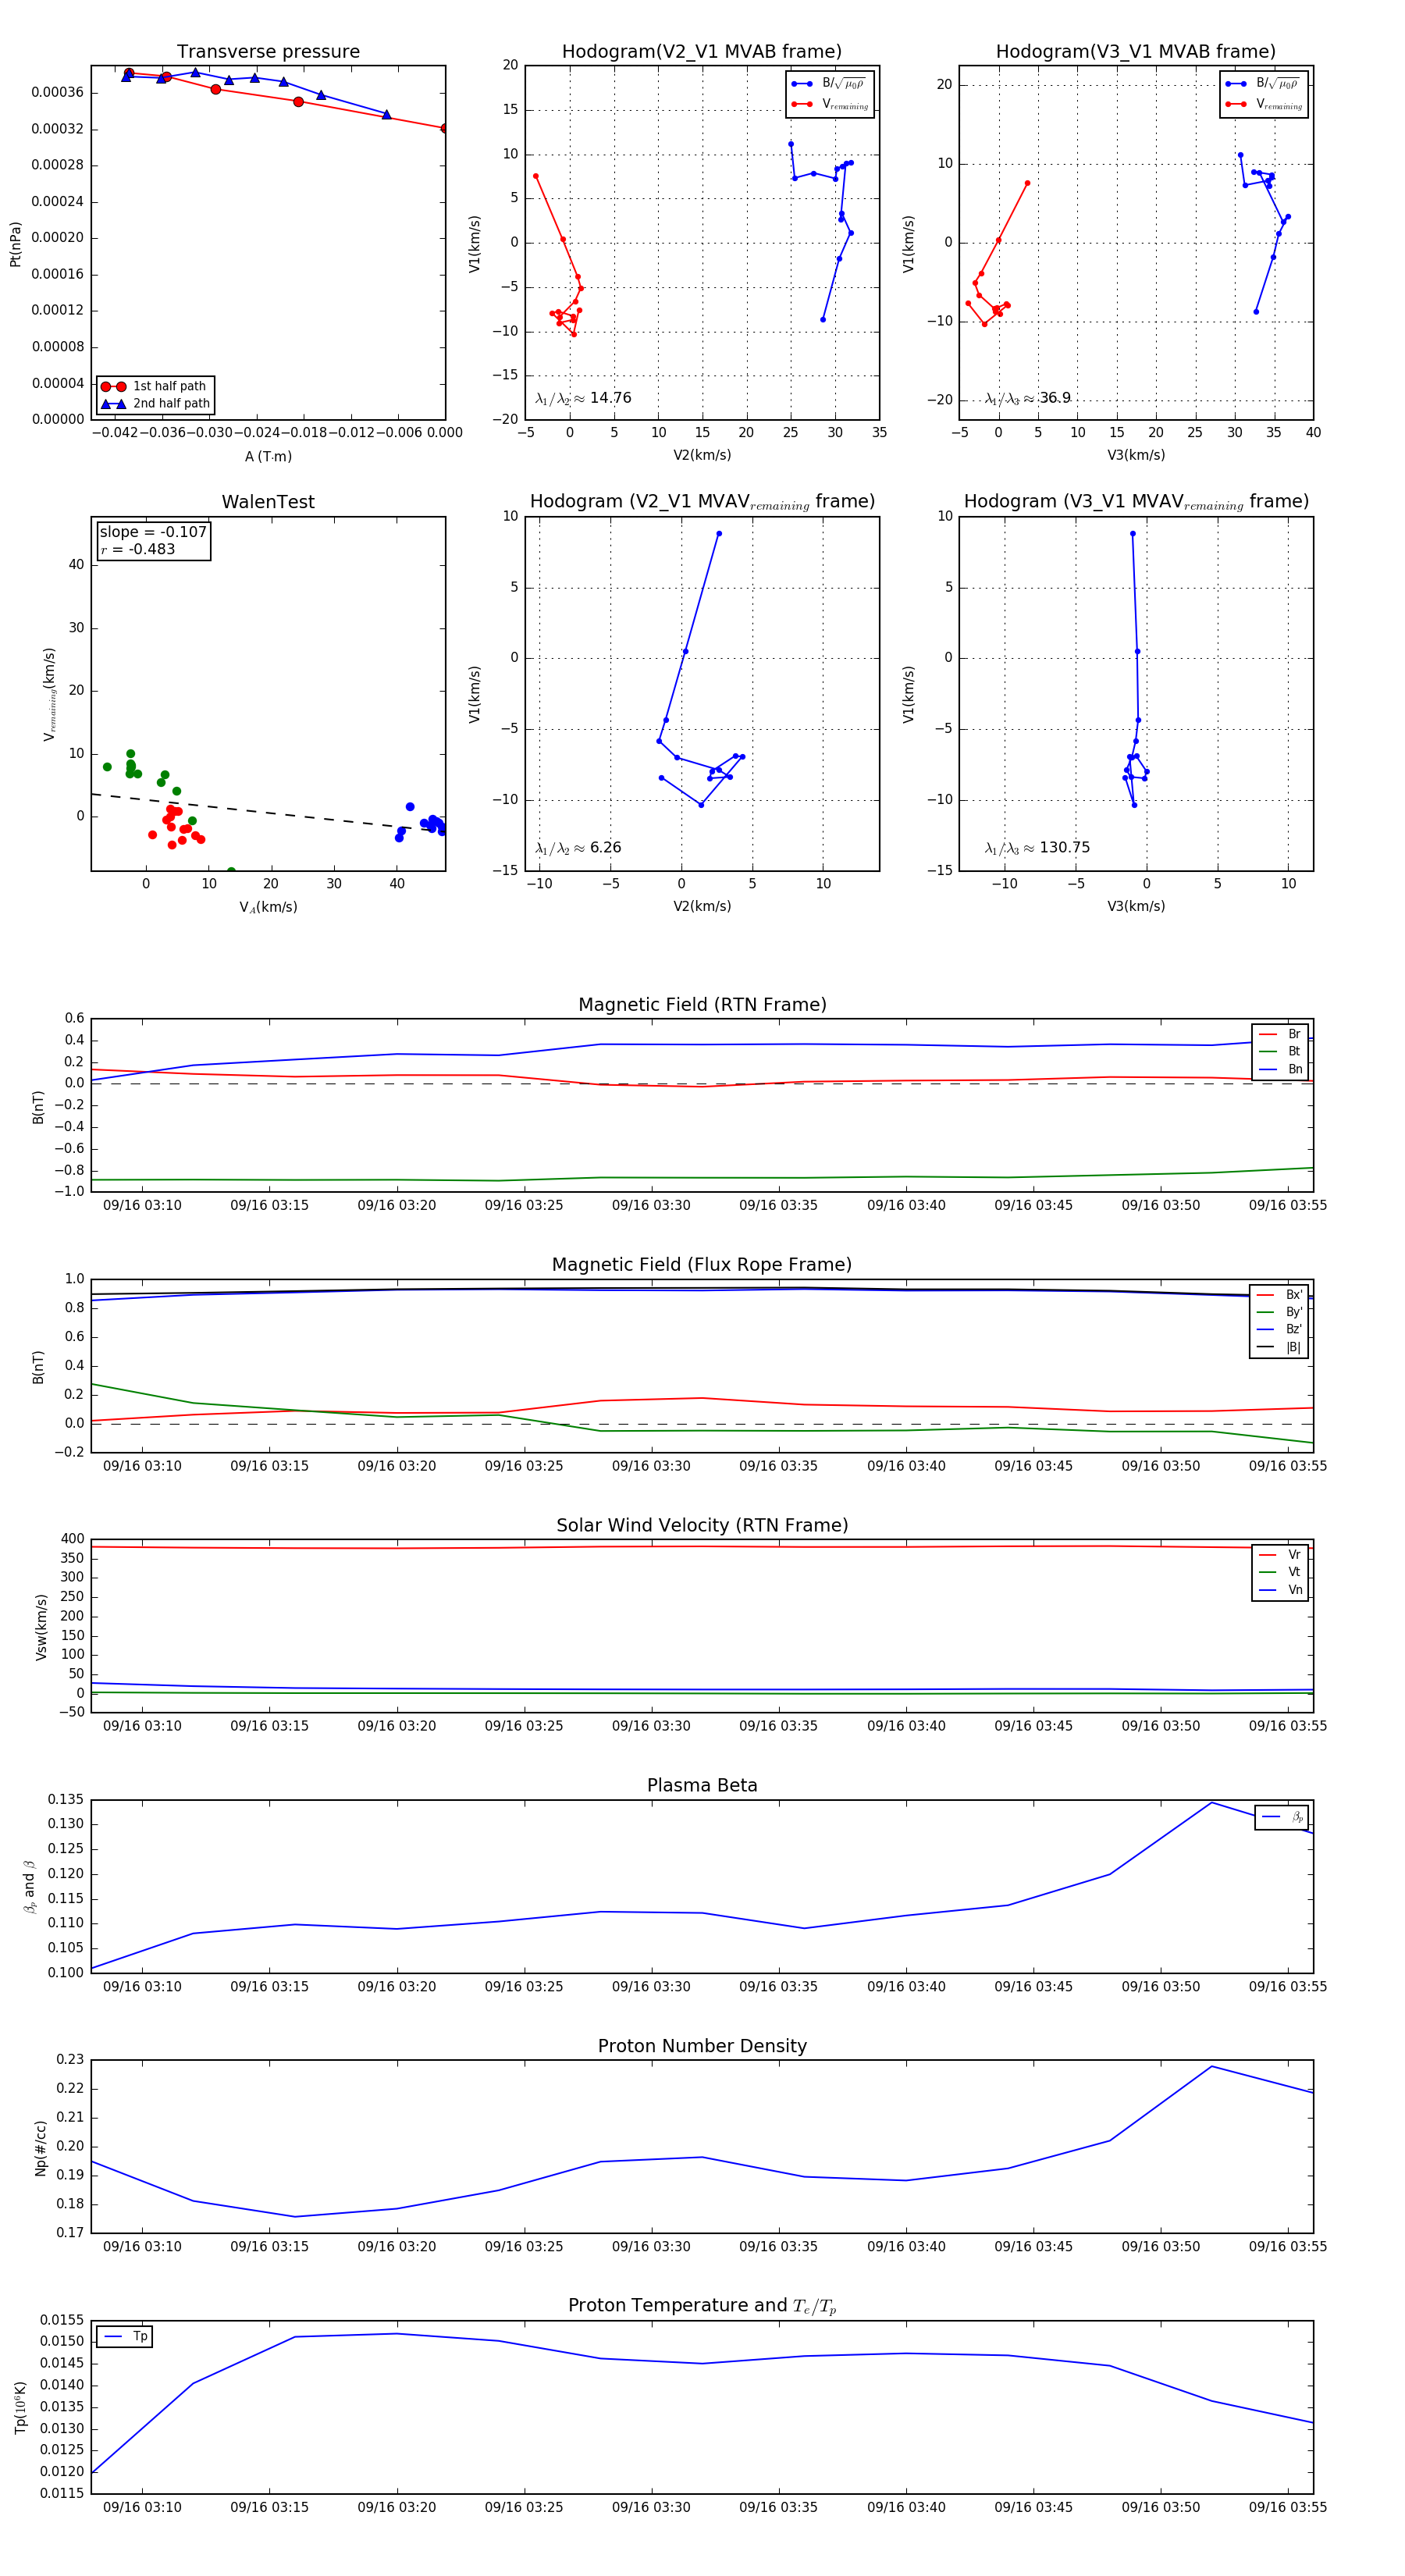The image size is (1405, 2576).
Task: Click the "Tp(10^6K)" y-axis label
Action: (x=21, y=2407)
